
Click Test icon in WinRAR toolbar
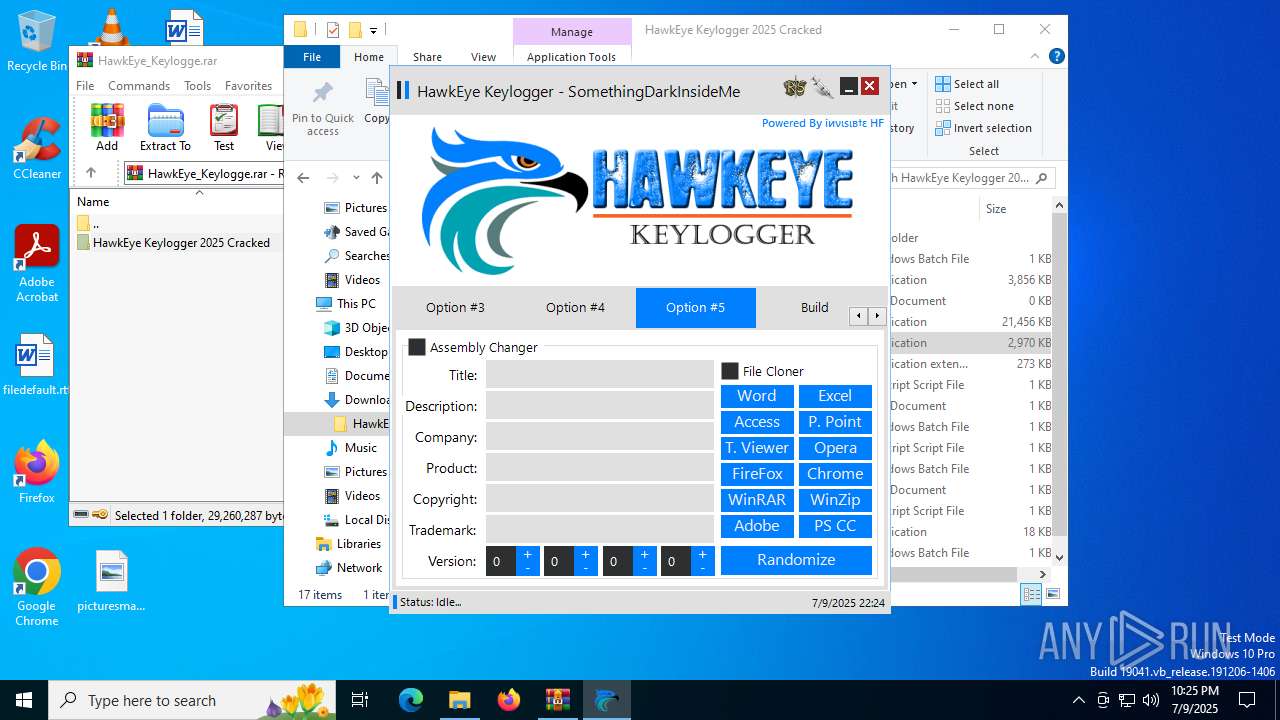(224, 128)
